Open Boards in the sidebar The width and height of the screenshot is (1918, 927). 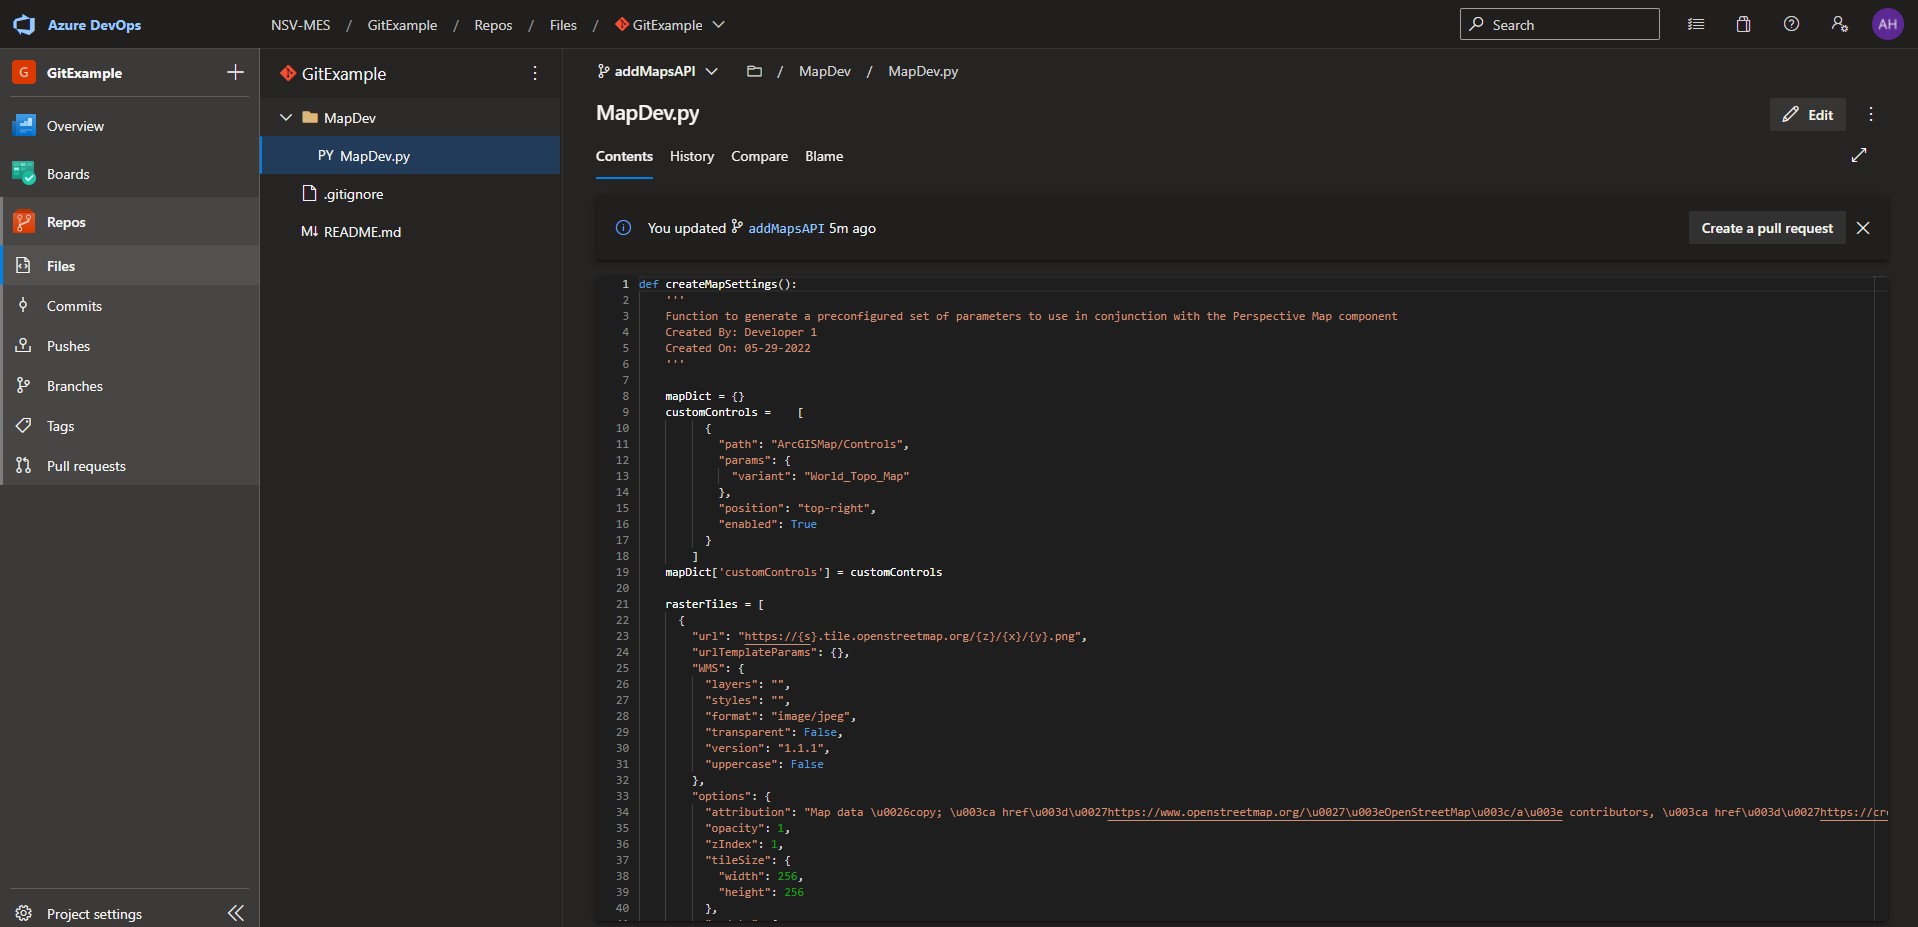[x=130, y=174]
